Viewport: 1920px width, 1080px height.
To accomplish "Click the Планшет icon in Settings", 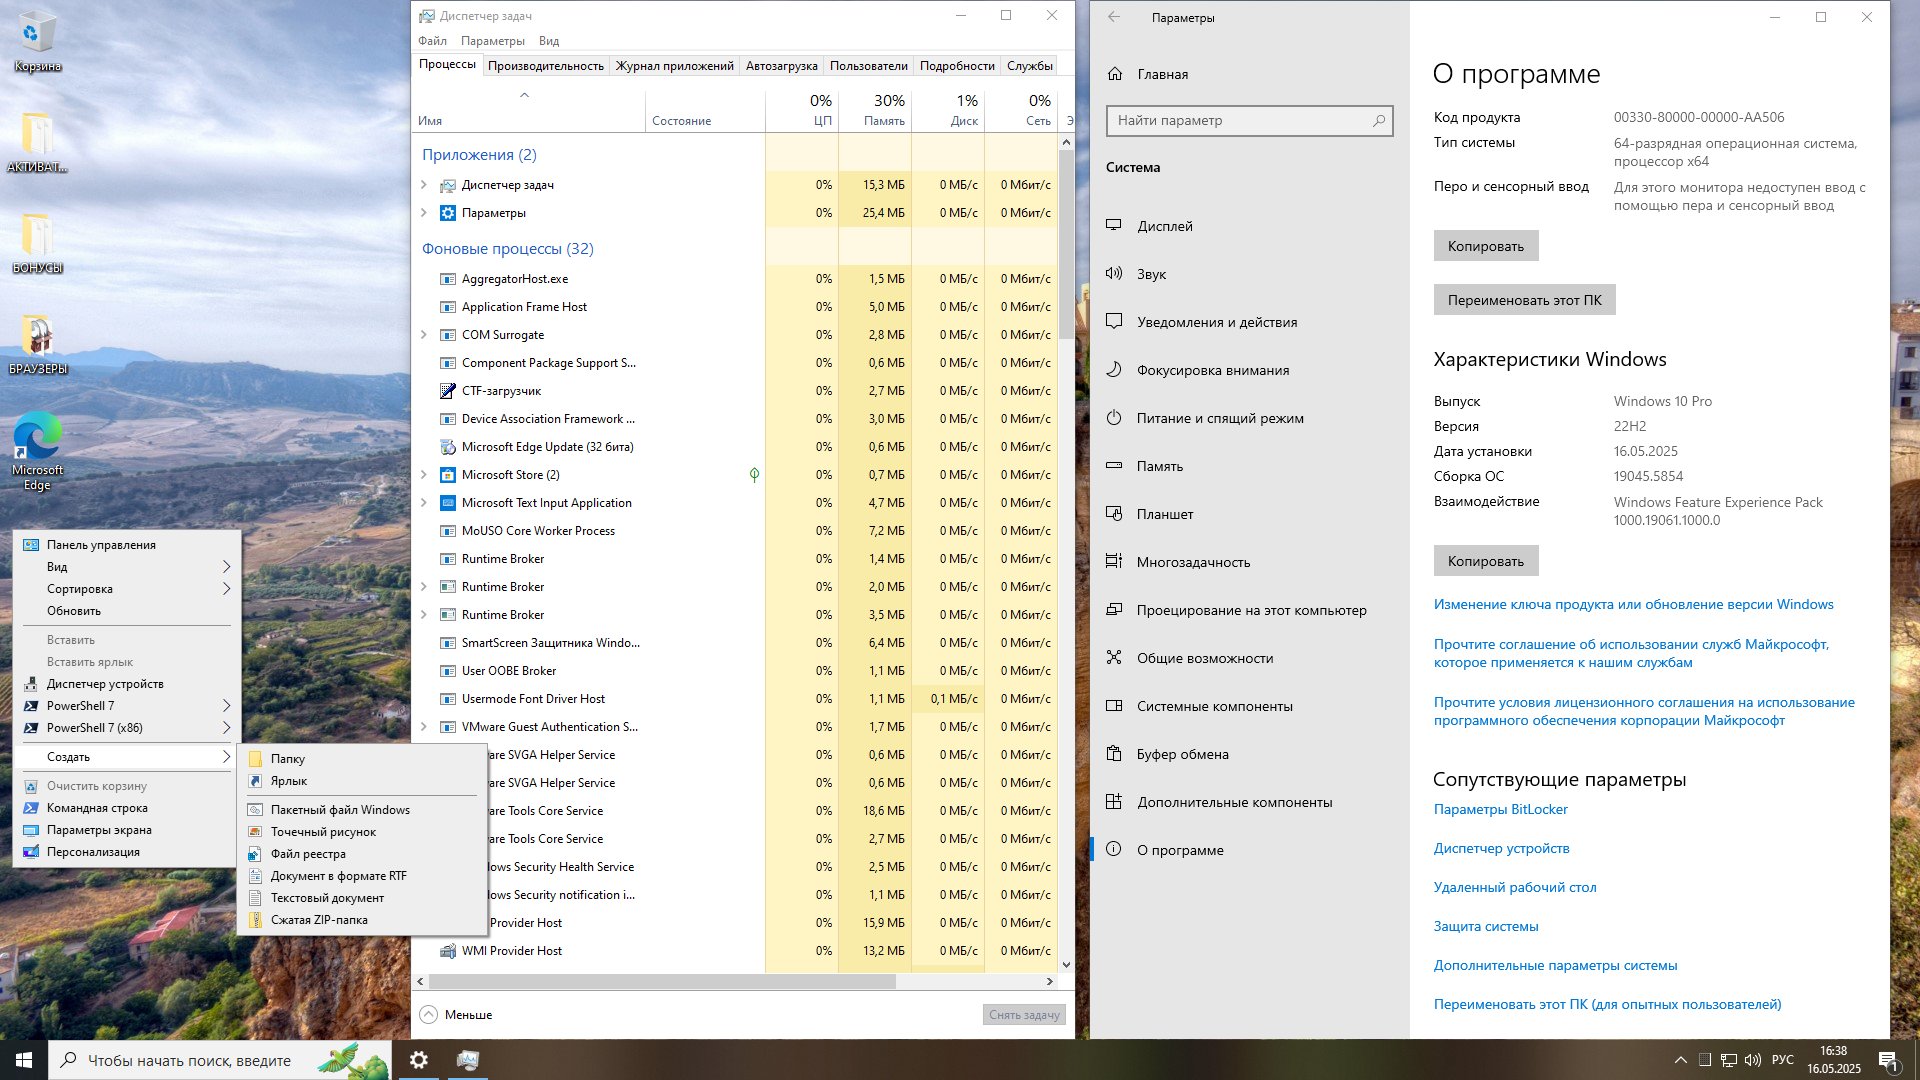I will point(1114,514).
